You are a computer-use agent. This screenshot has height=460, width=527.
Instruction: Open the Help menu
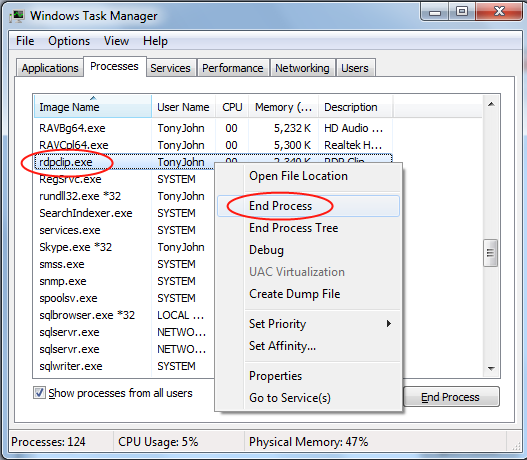pos(155,41)
